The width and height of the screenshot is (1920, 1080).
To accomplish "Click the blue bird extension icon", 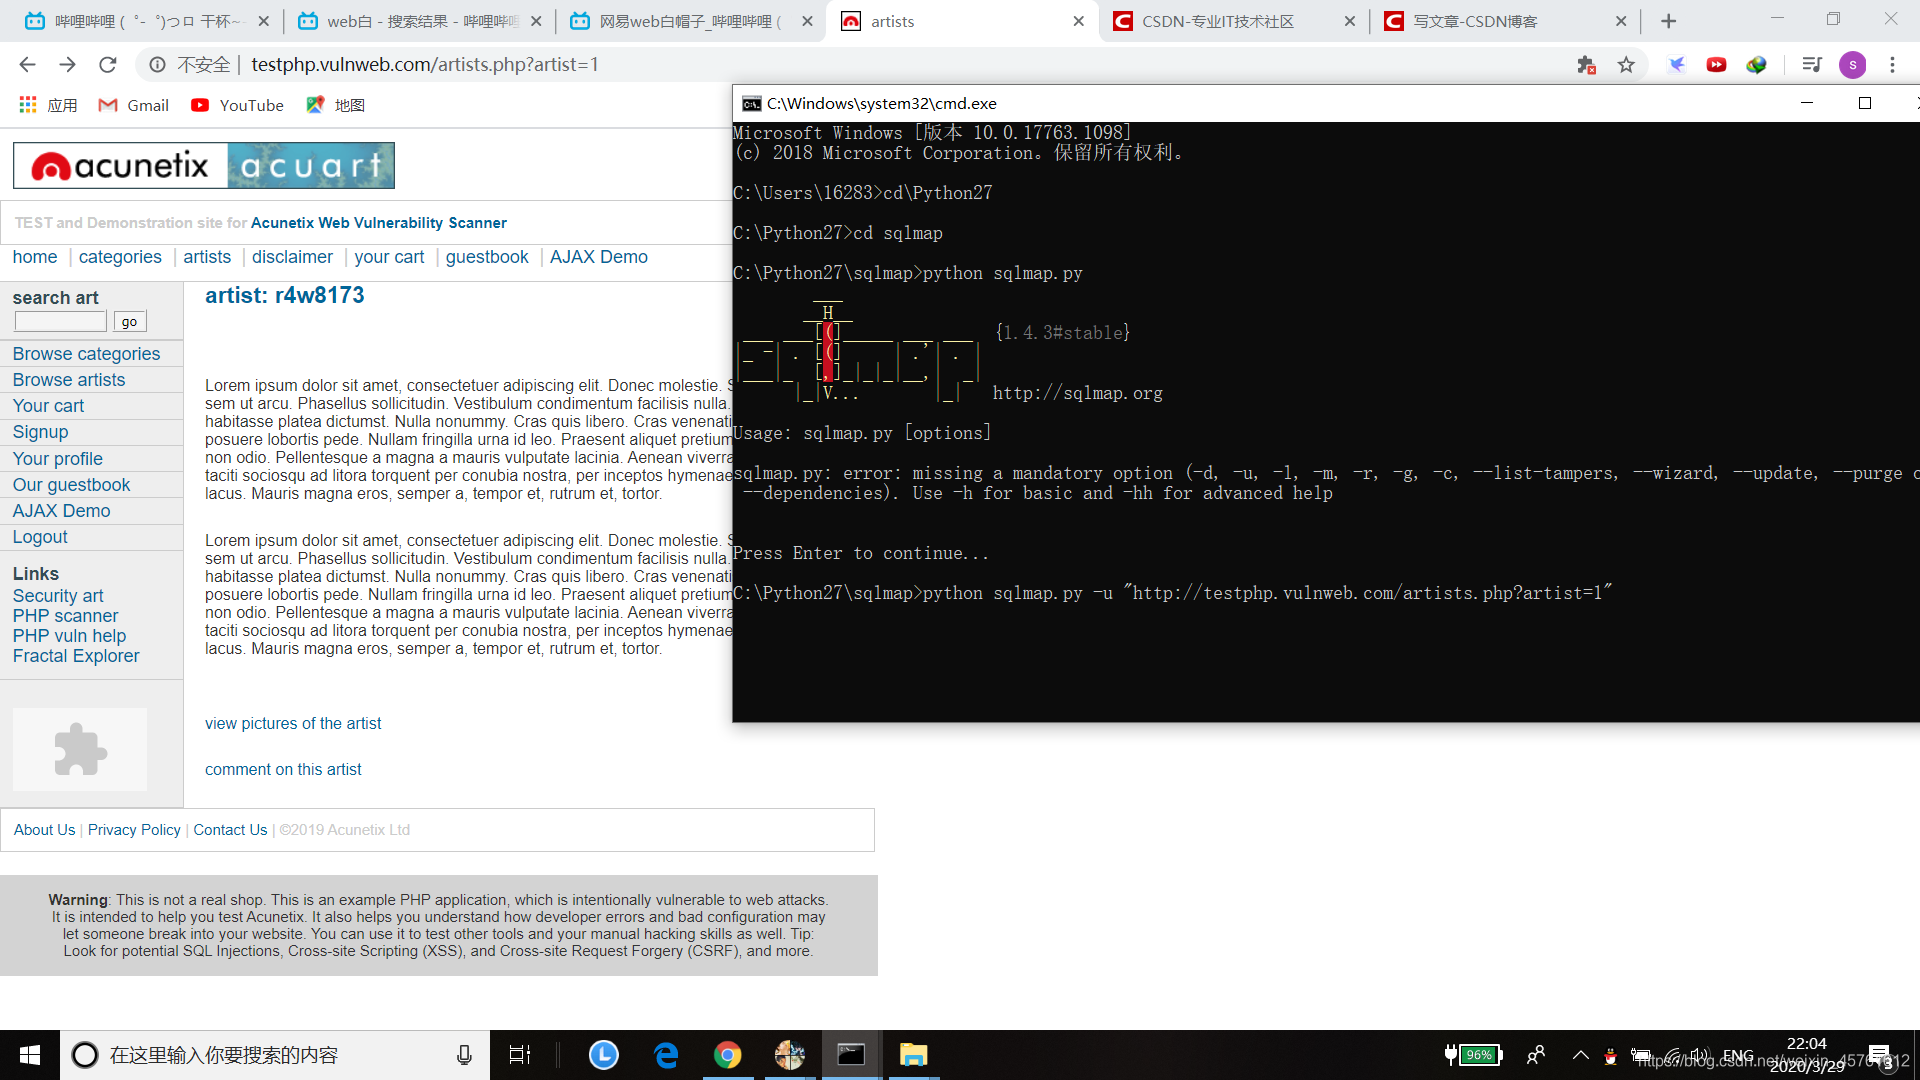I will point(1677,65).
